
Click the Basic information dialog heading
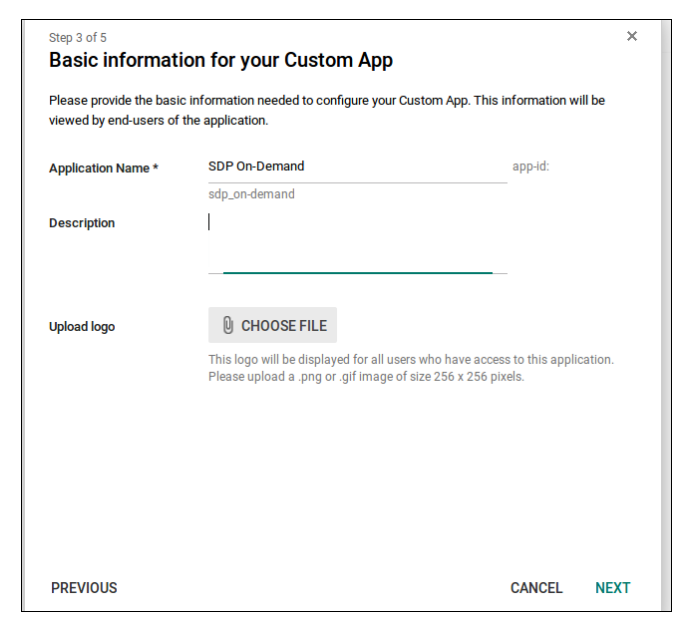221,60
